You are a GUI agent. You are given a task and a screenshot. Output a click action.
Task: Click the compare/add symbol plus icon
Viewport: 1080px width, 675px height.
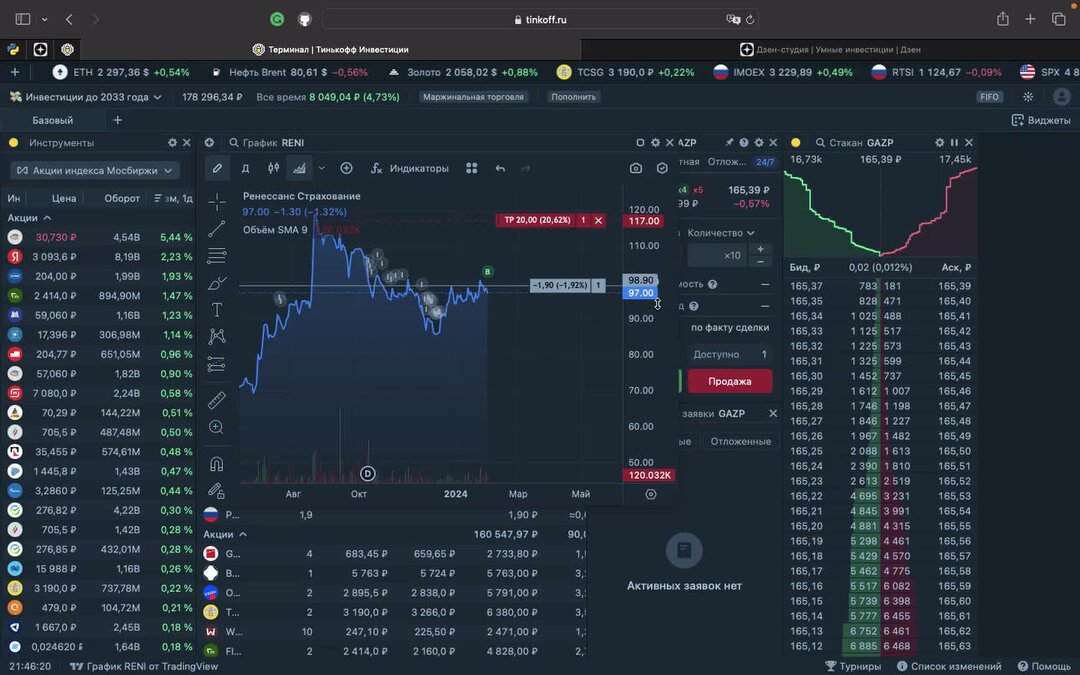(346, 168)
